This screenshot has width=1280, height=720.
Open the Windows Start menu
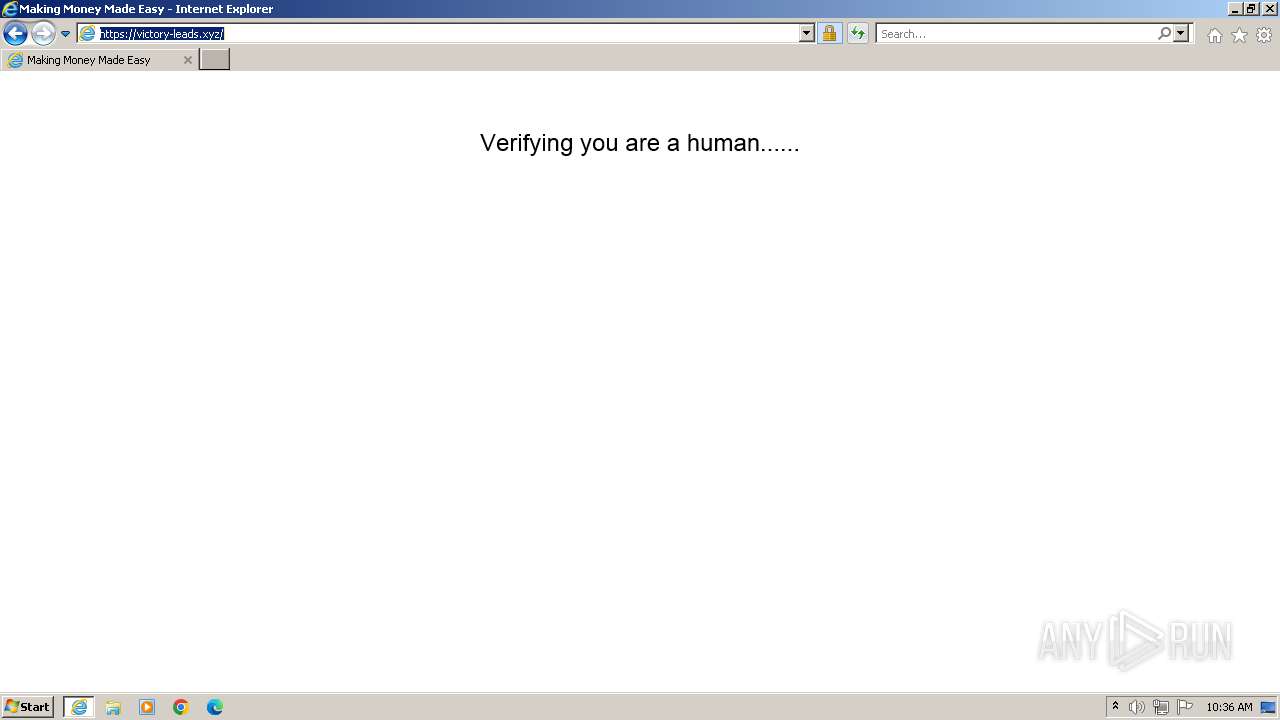click(x=28, y=707)
